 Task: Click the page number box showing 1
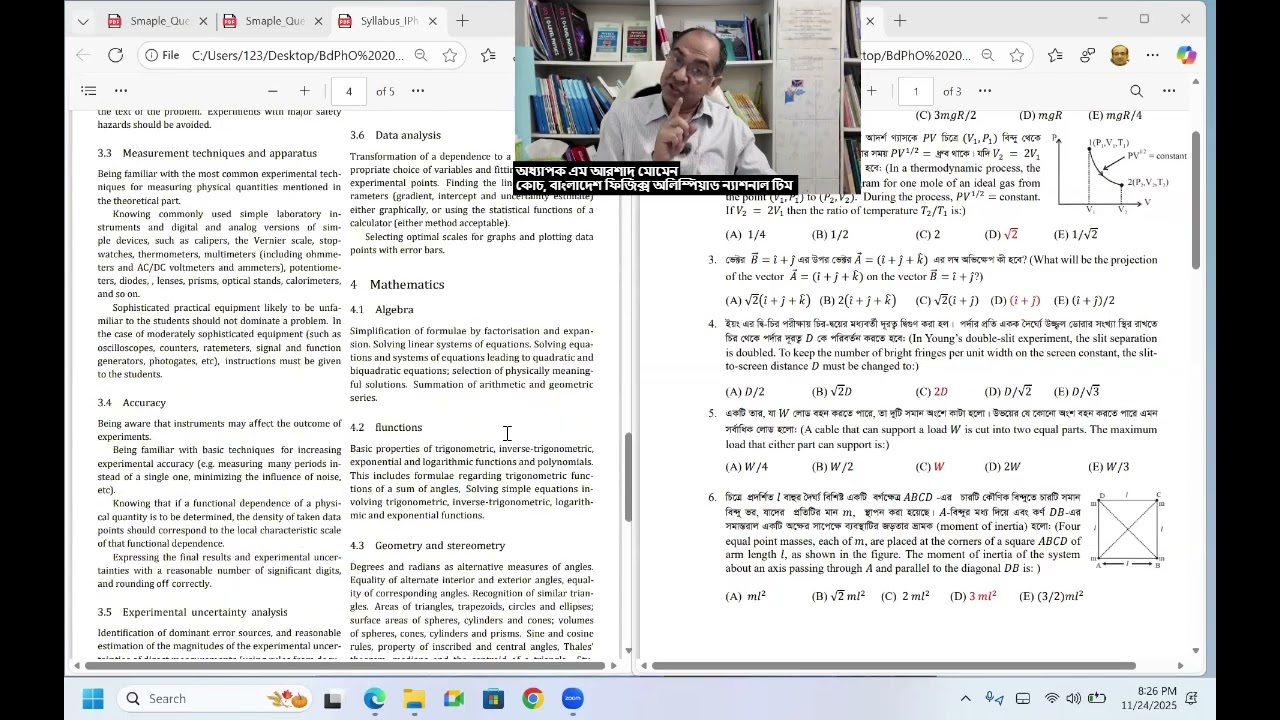coord(915,91)
